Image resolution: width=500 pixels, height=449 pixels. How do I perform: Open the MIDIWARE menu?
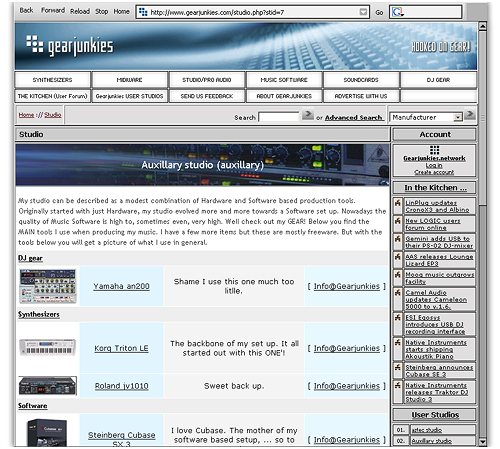[x=129, y=80]
